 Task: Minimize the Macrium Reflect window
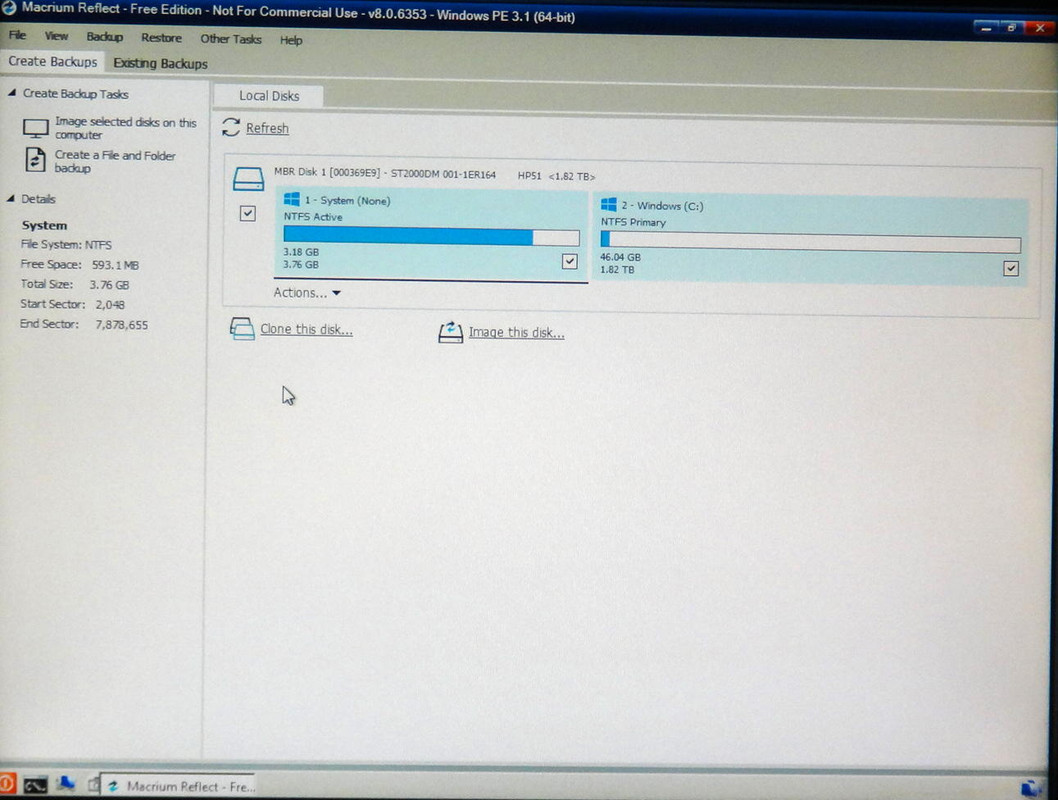[986, 28]
